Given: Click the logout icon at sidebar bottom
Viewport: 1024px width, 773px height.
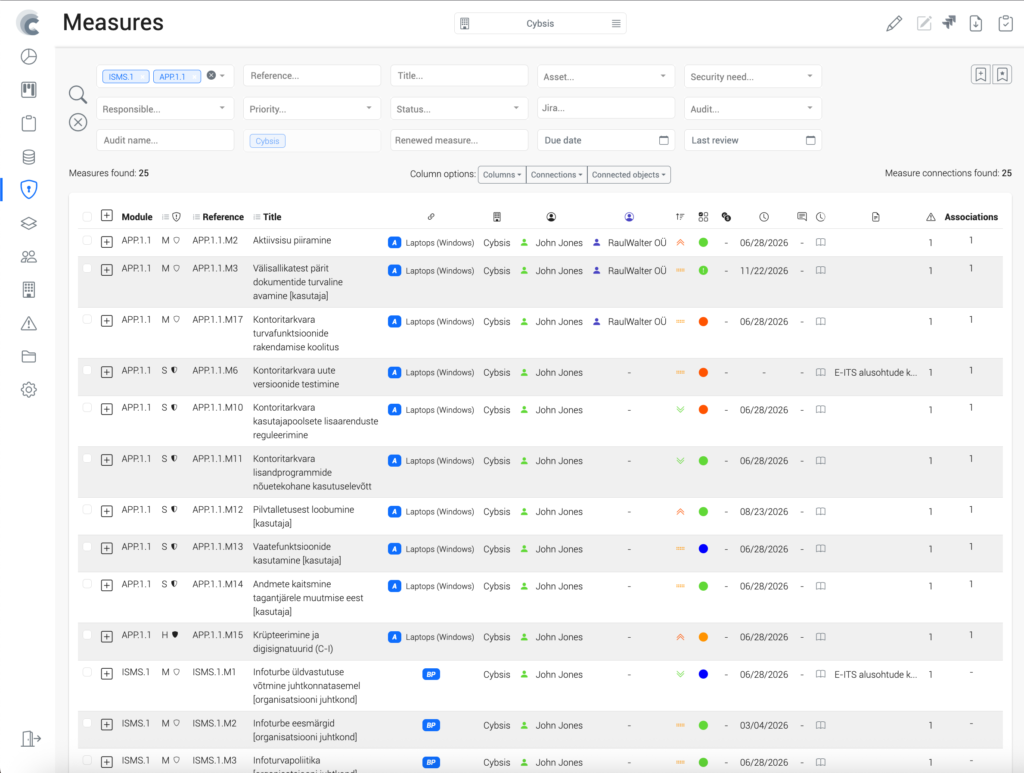Looking at the screenshot, I should point(30,739).
